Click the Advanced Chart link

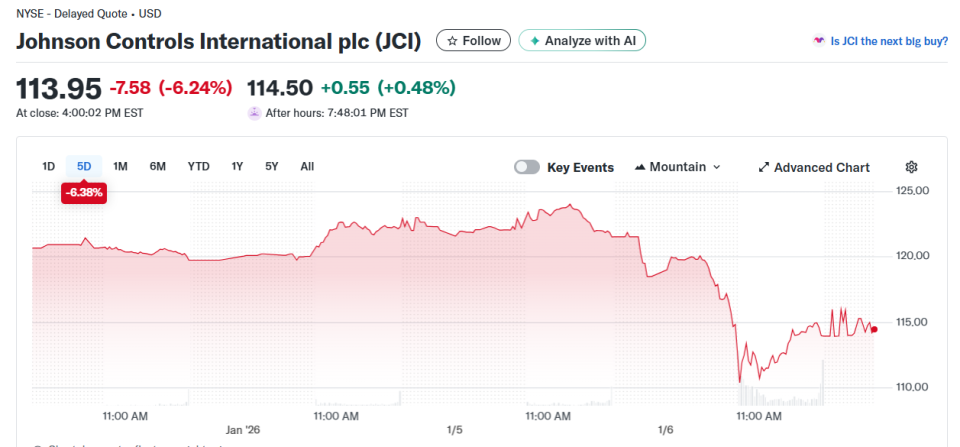(821, 167)
